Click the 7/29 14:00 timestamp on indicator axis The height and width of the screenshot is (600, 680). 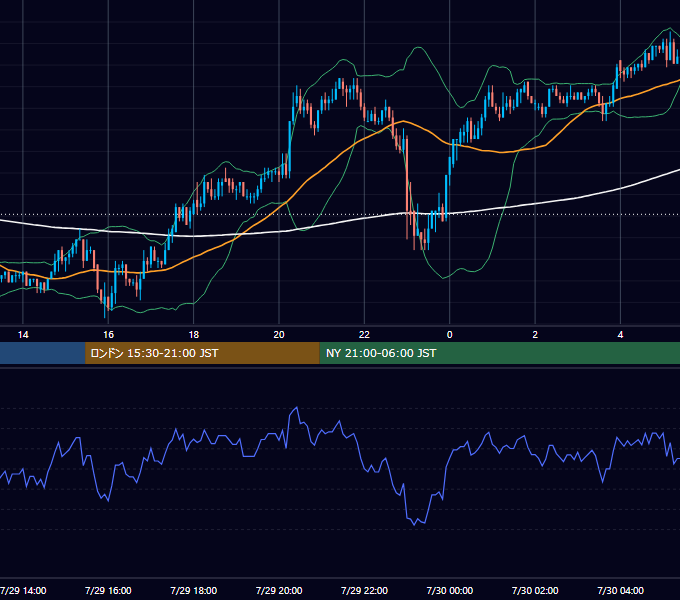23,590
